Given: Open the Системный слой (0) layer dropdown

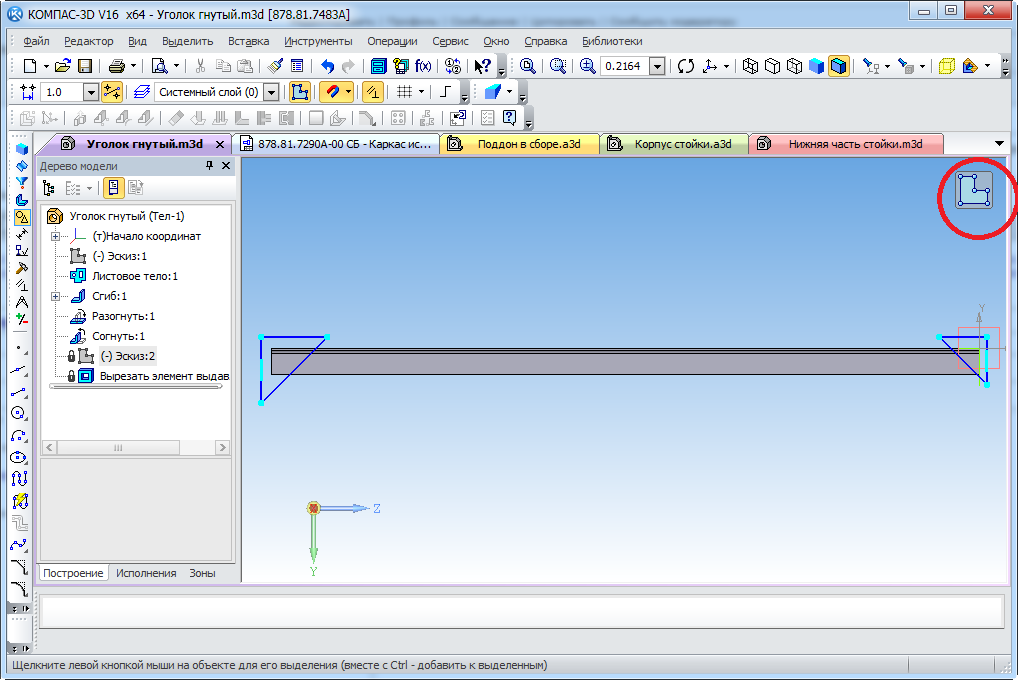Looking at the screenshot, I should (270, 92).
